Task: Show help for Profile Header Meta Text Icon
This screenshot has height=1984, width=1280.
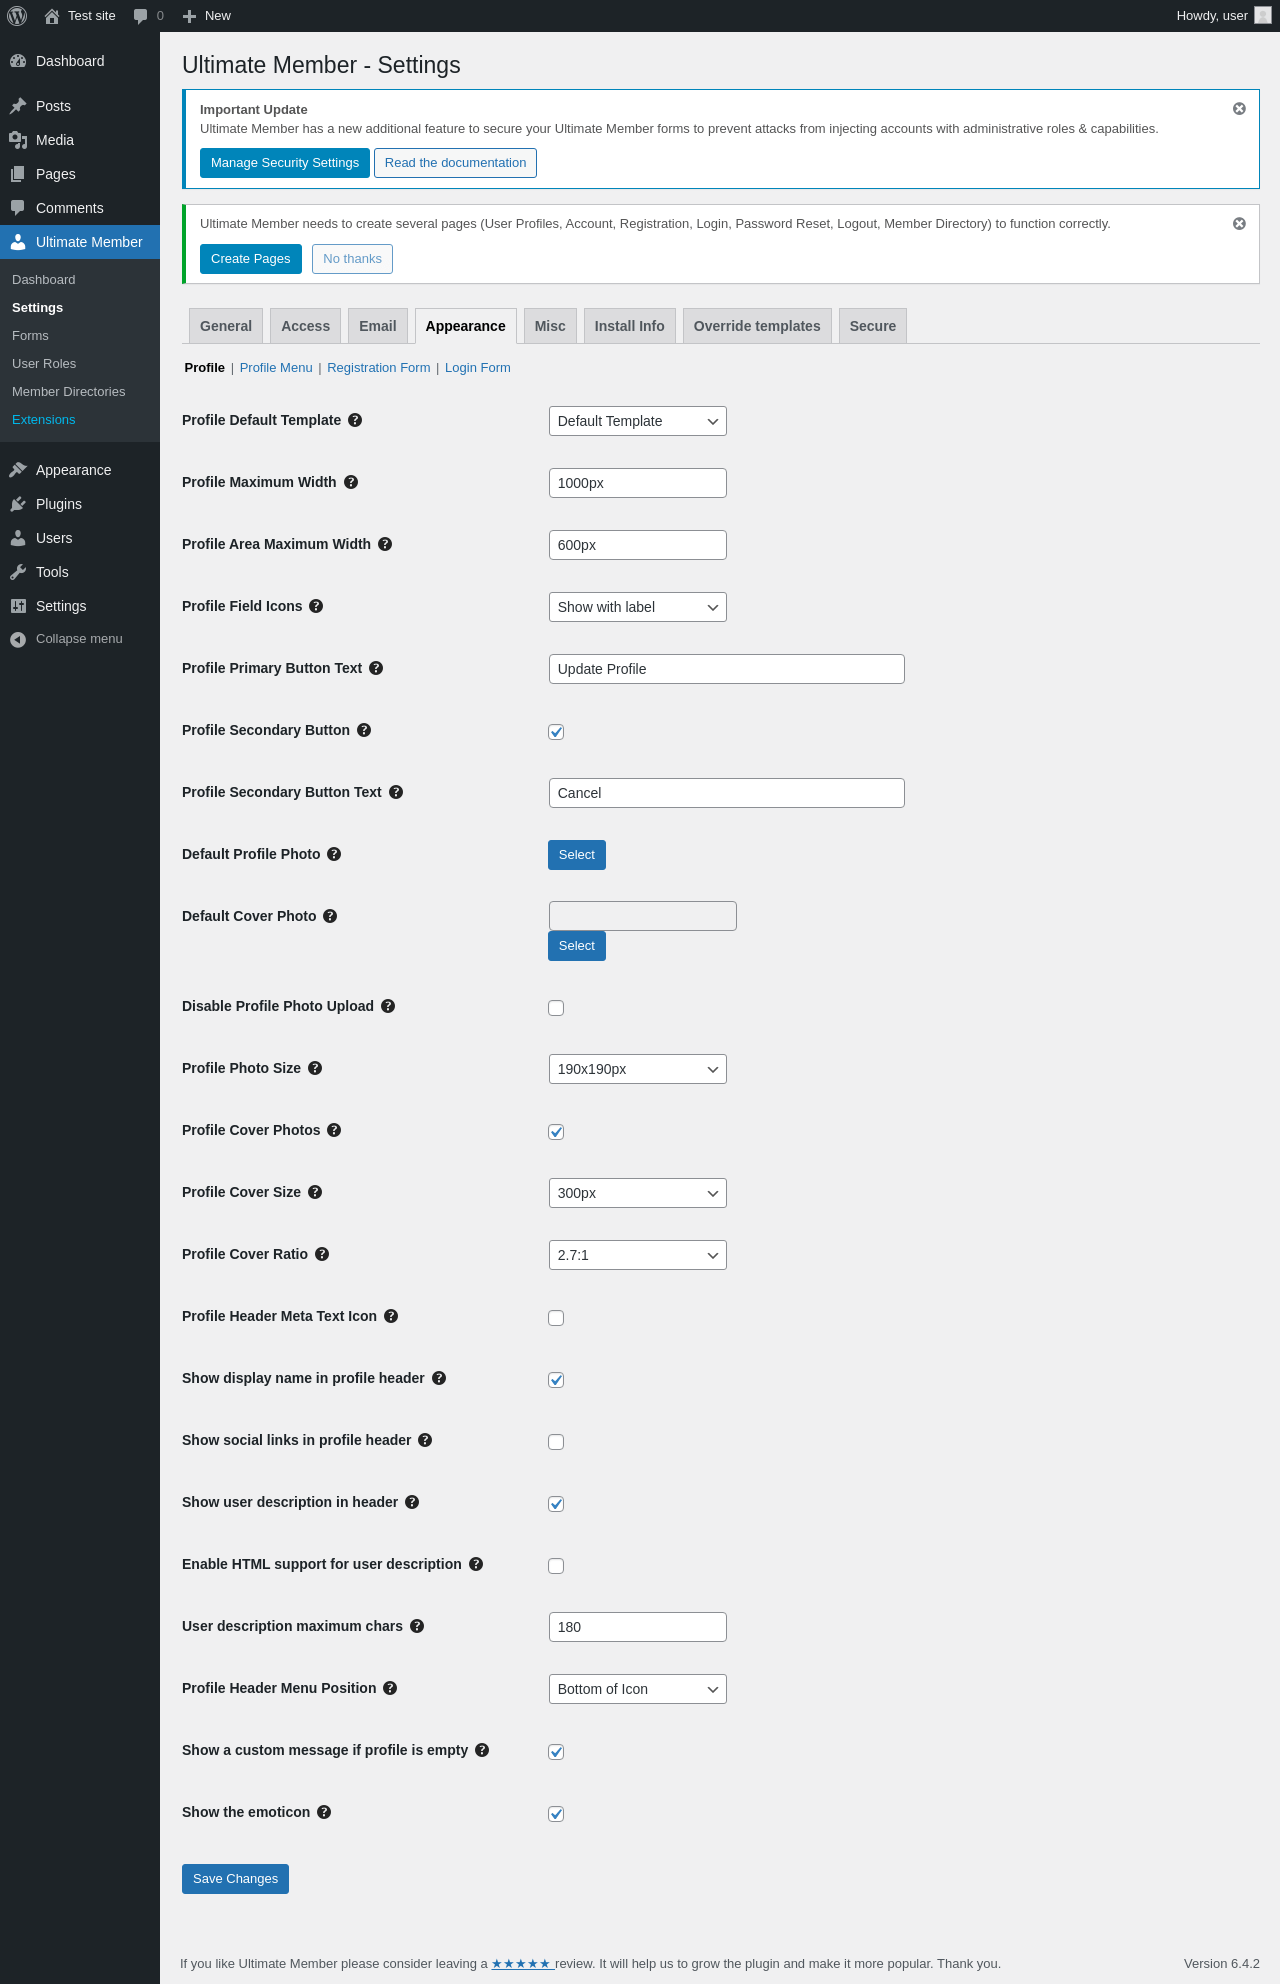Action: pos(391,1316)
